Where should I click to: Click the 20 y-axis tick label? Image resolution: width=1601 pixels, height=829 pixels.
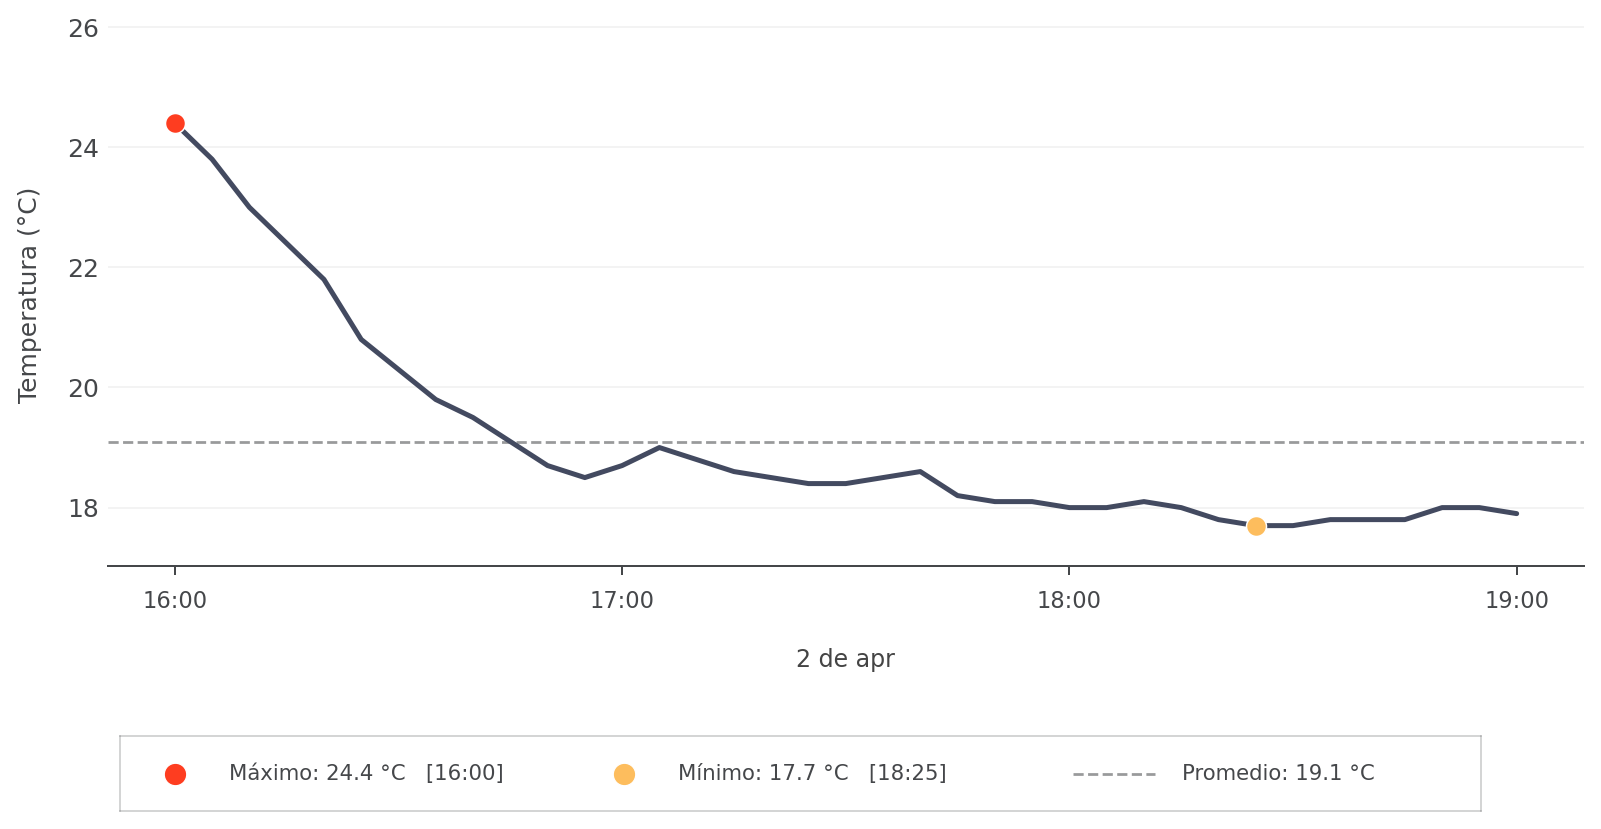tap(84, 388)
